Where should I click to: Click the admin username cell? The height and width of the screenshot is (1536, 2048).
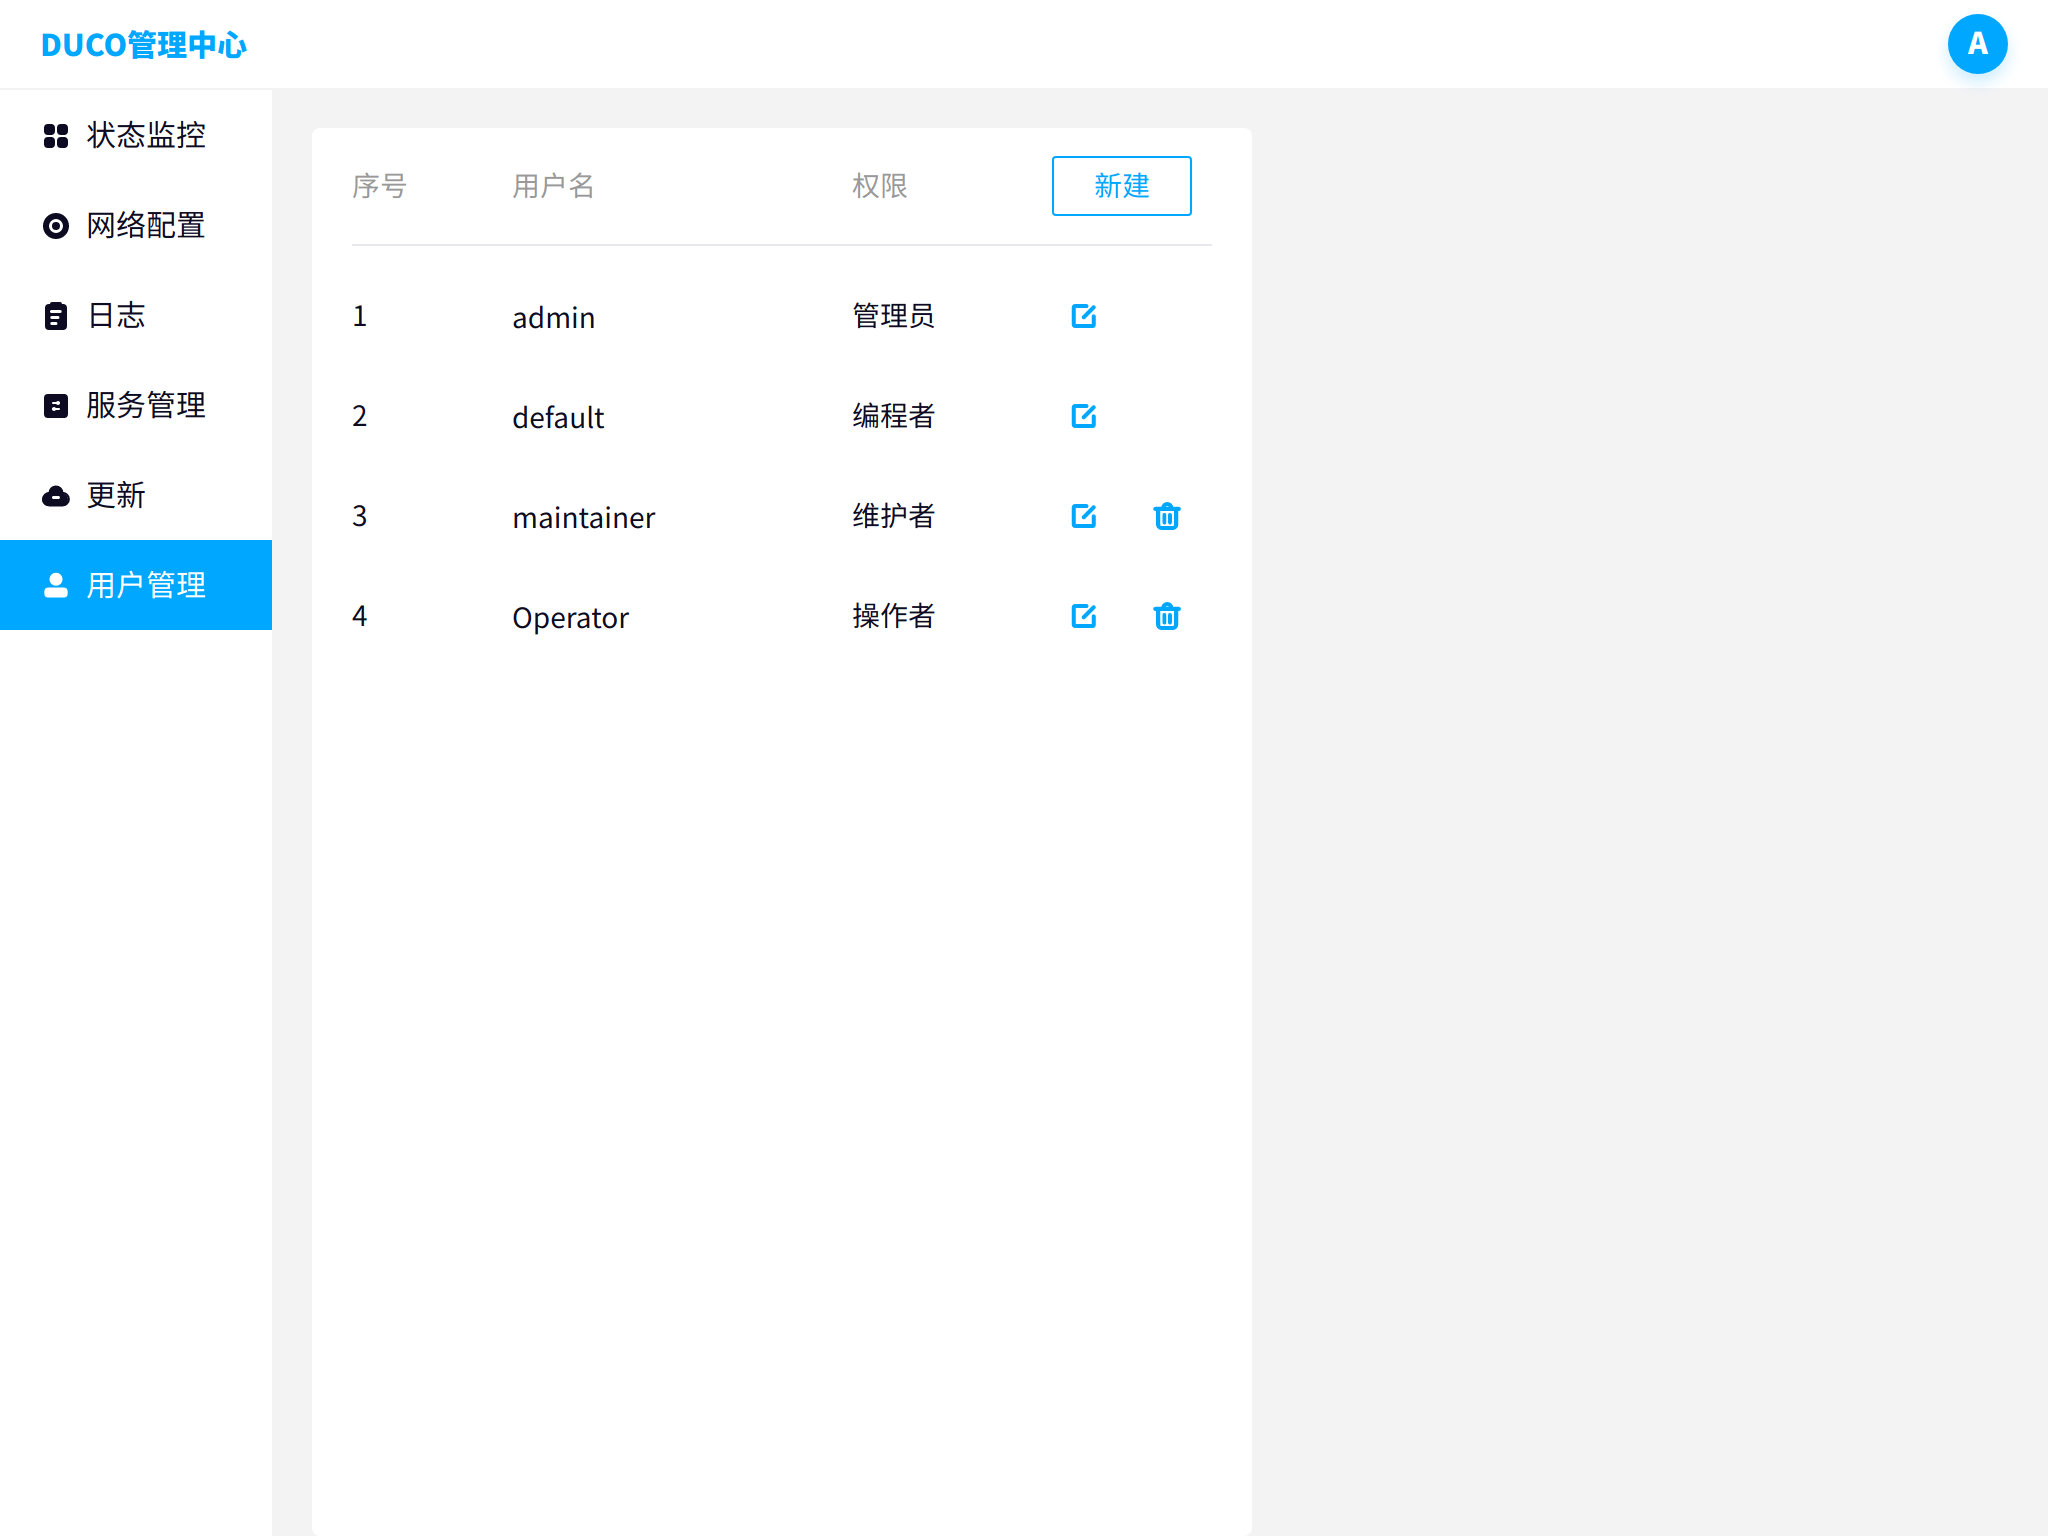[553, 318]
